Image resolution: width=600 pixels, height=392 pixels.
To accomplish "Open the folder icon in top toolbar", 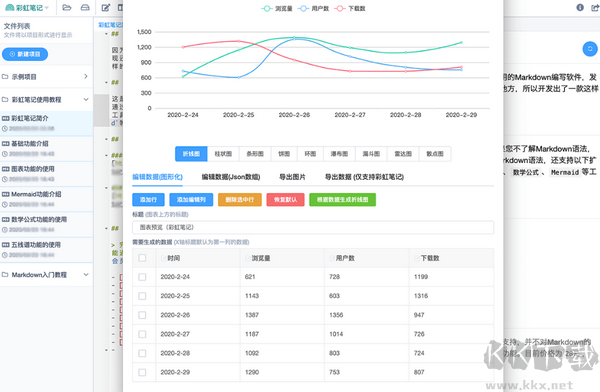I will (x=67, y=7).
